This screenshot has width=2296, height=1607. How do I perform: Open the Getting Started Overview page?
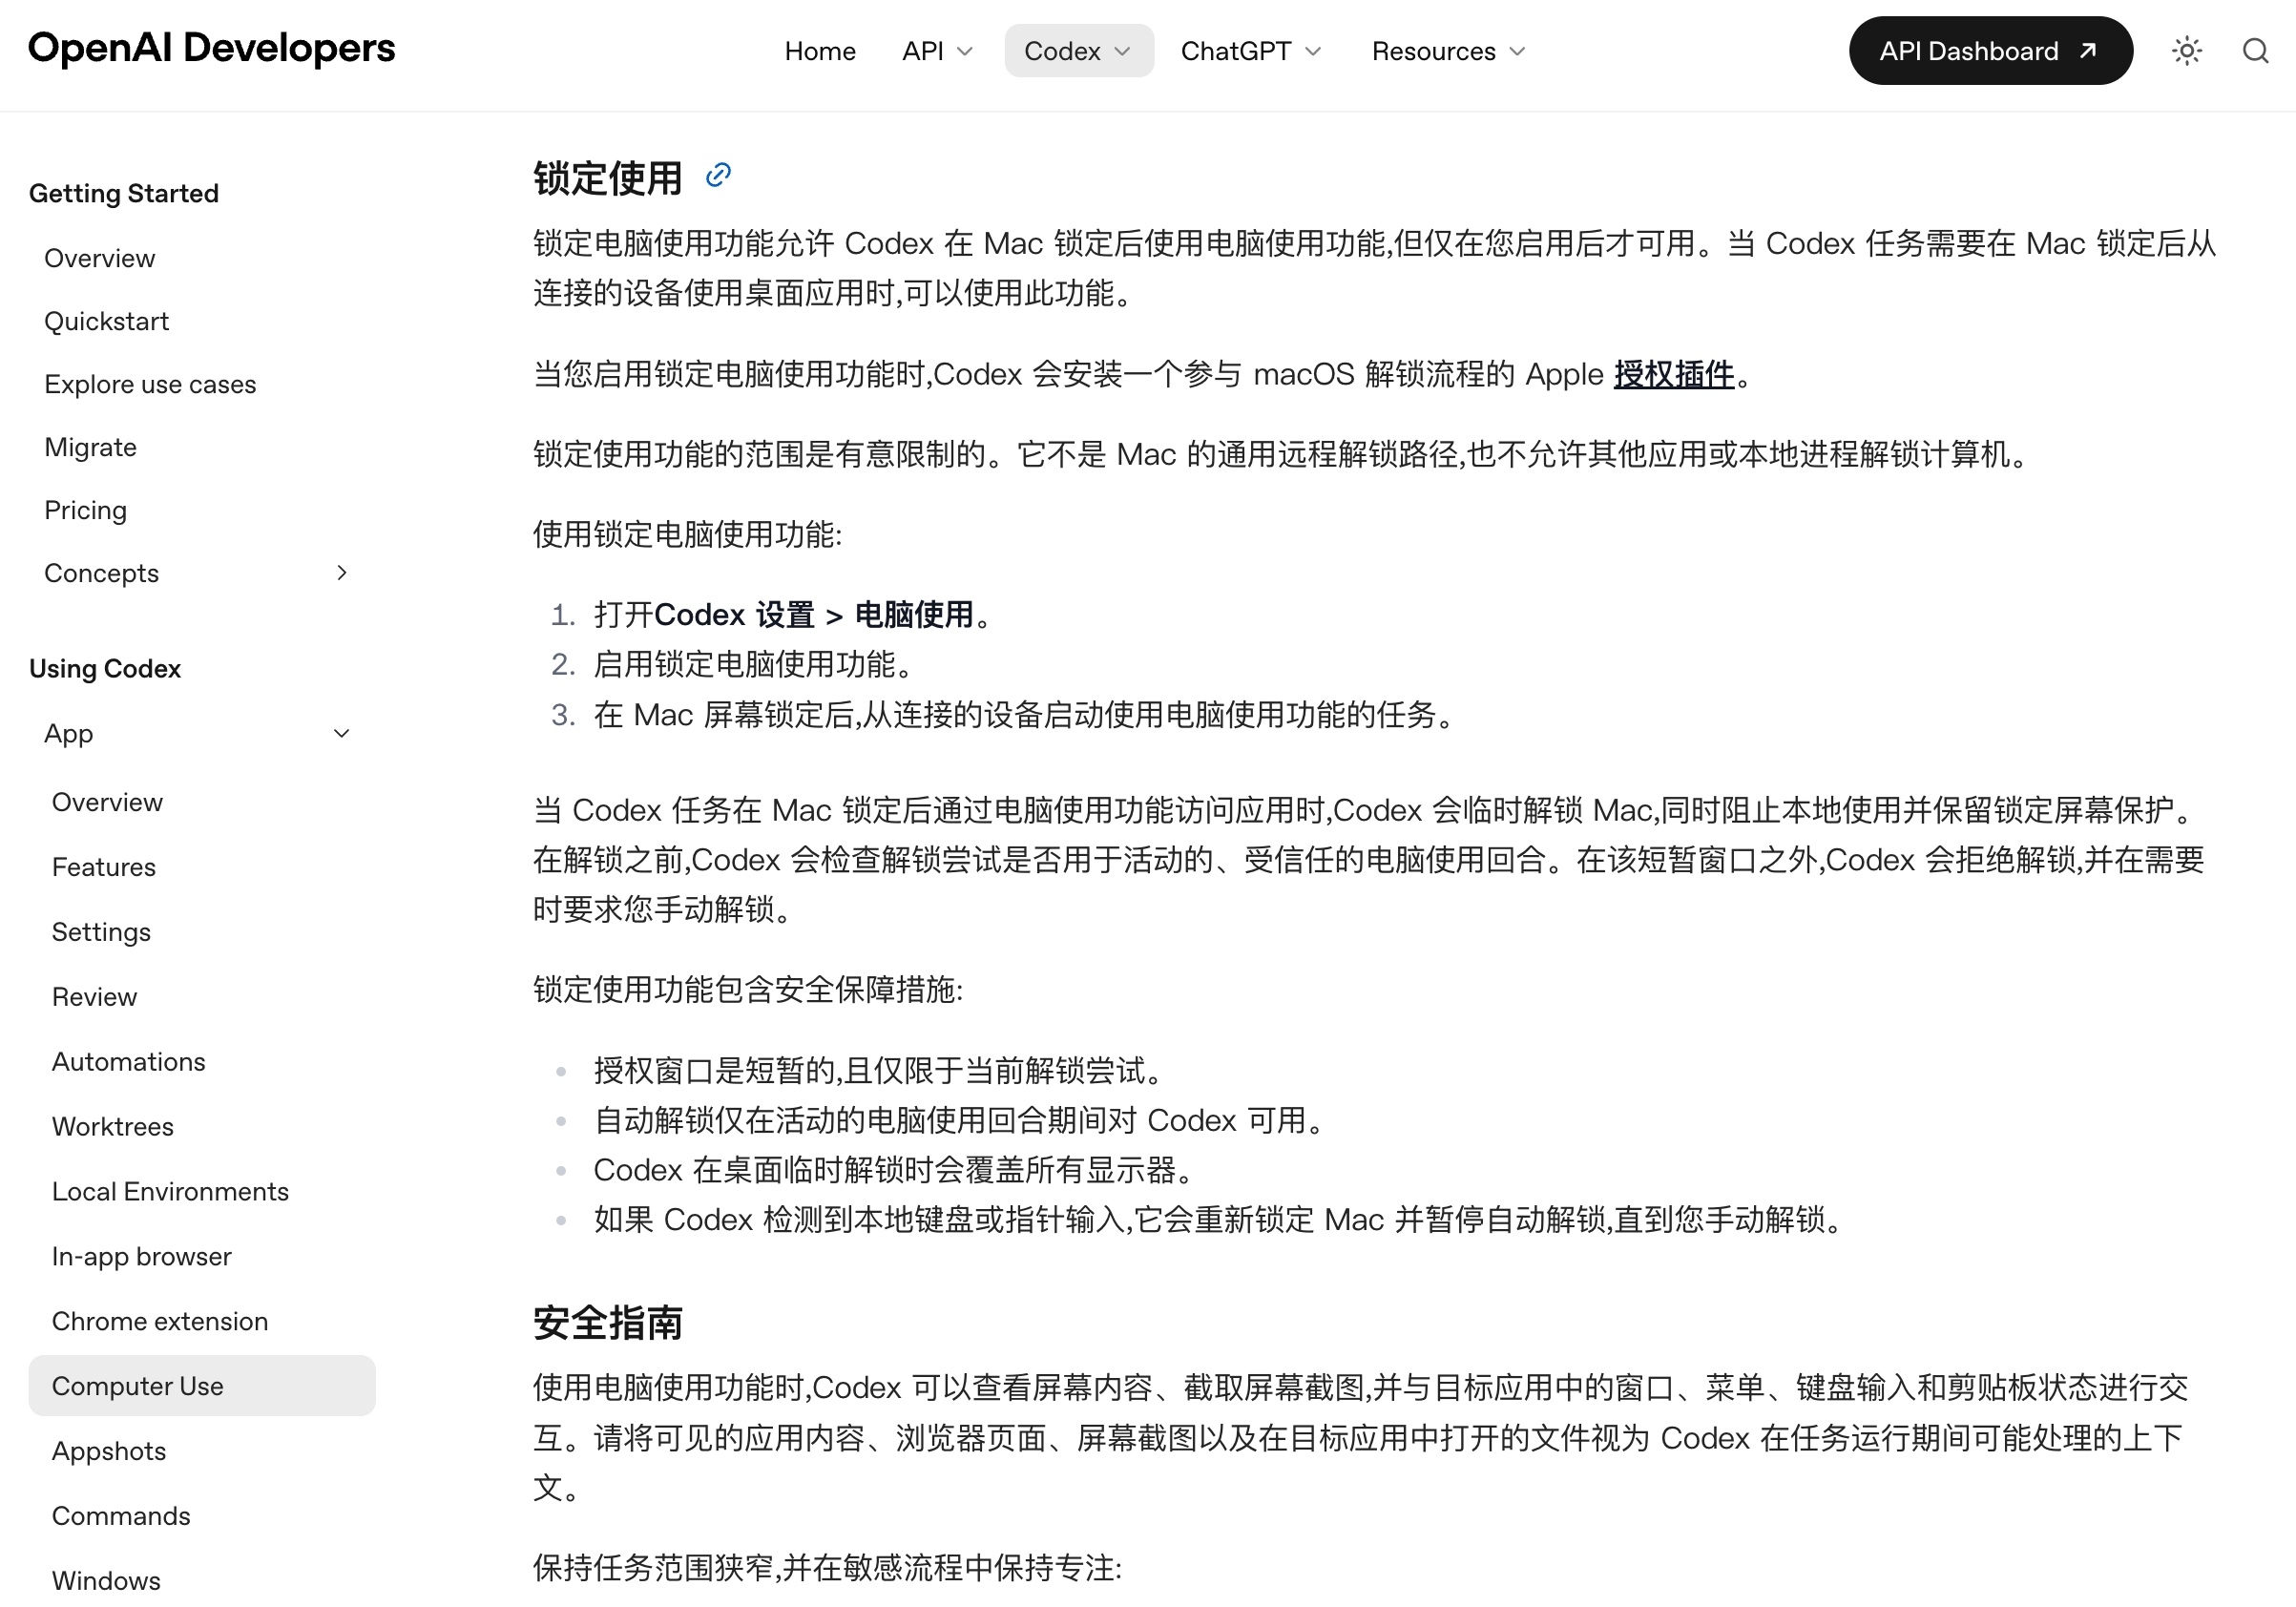100,258
